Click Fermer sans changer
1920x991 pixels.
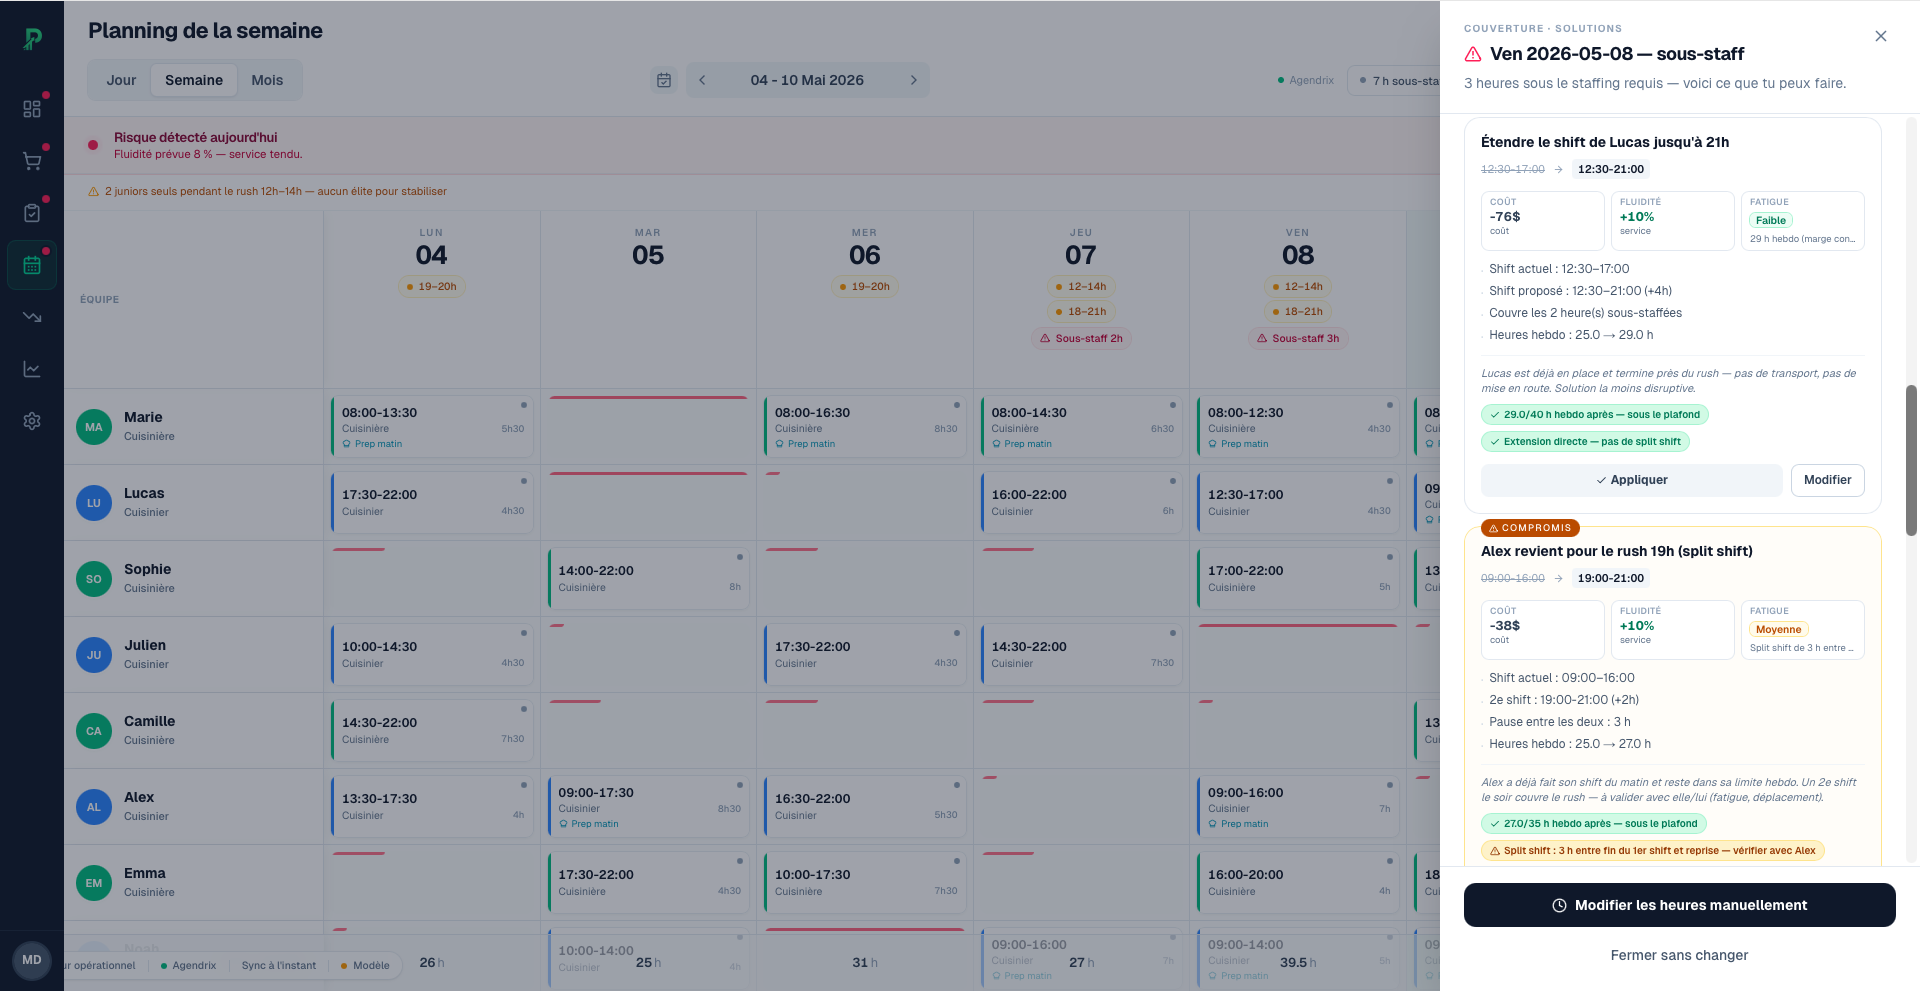point(1679,955)
